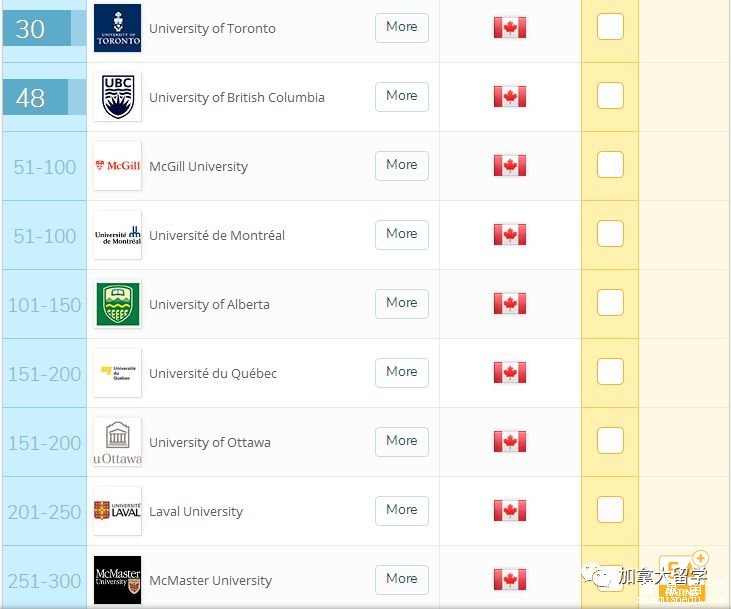The height and width of the screenshot is (609, 731).
Task: Open the Laval University name link
Action: (196, 511)
